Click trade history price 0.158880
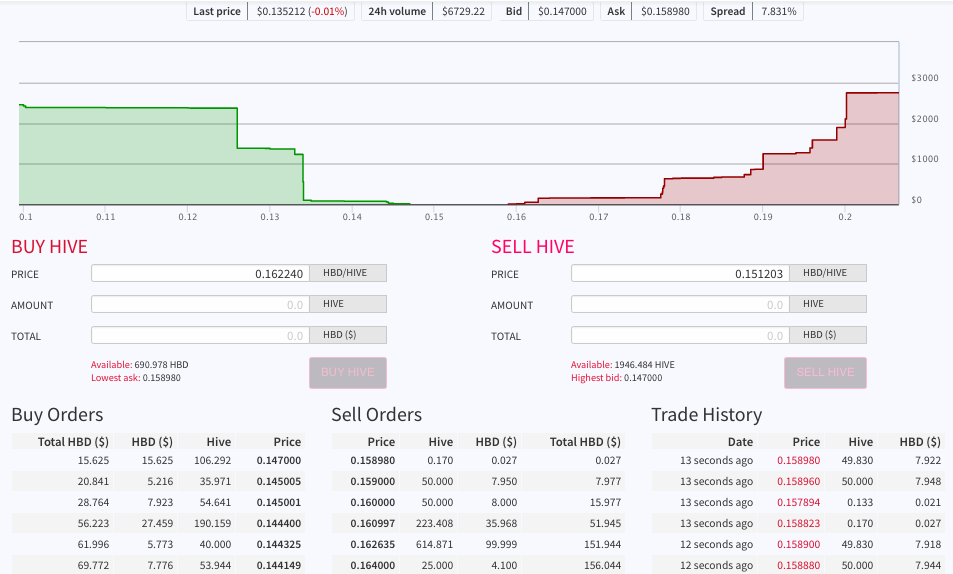The height and width of the screenshot is (574, 953). [798, 565]
